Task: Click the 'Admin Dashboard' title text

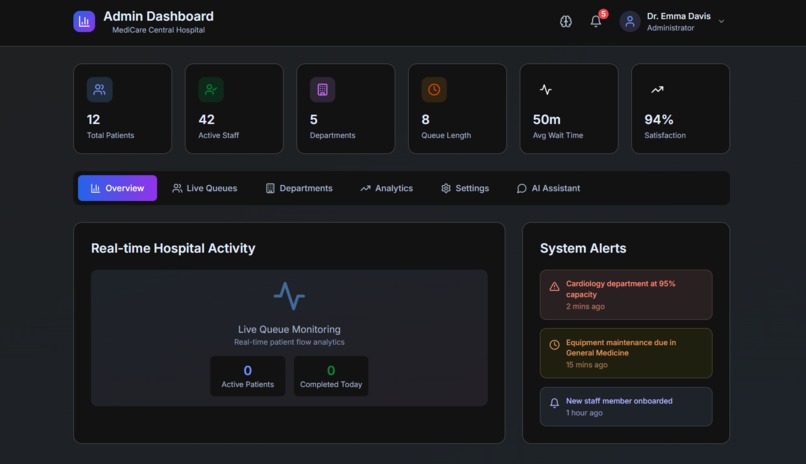Action: point(158,16)
